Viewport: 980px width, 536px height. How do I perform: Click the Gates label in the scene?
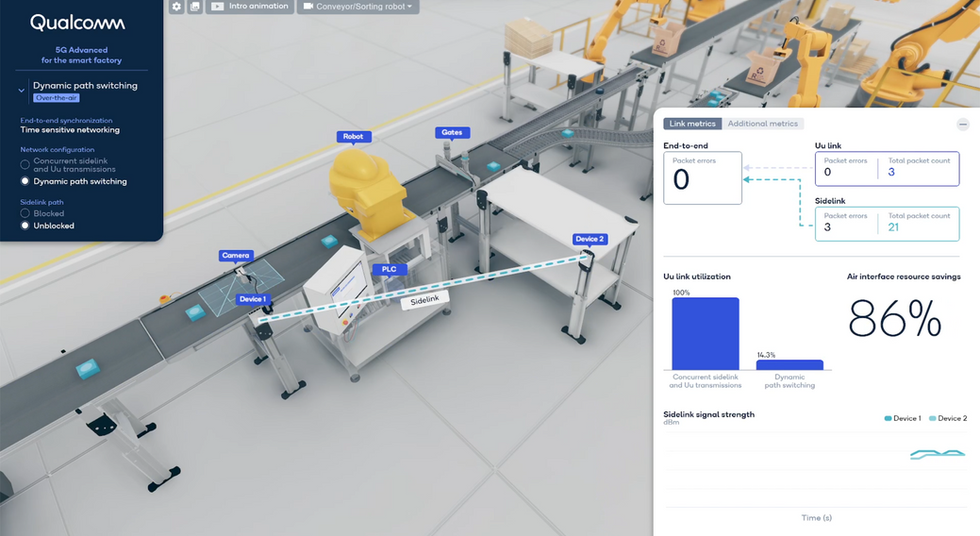point(452,132)
